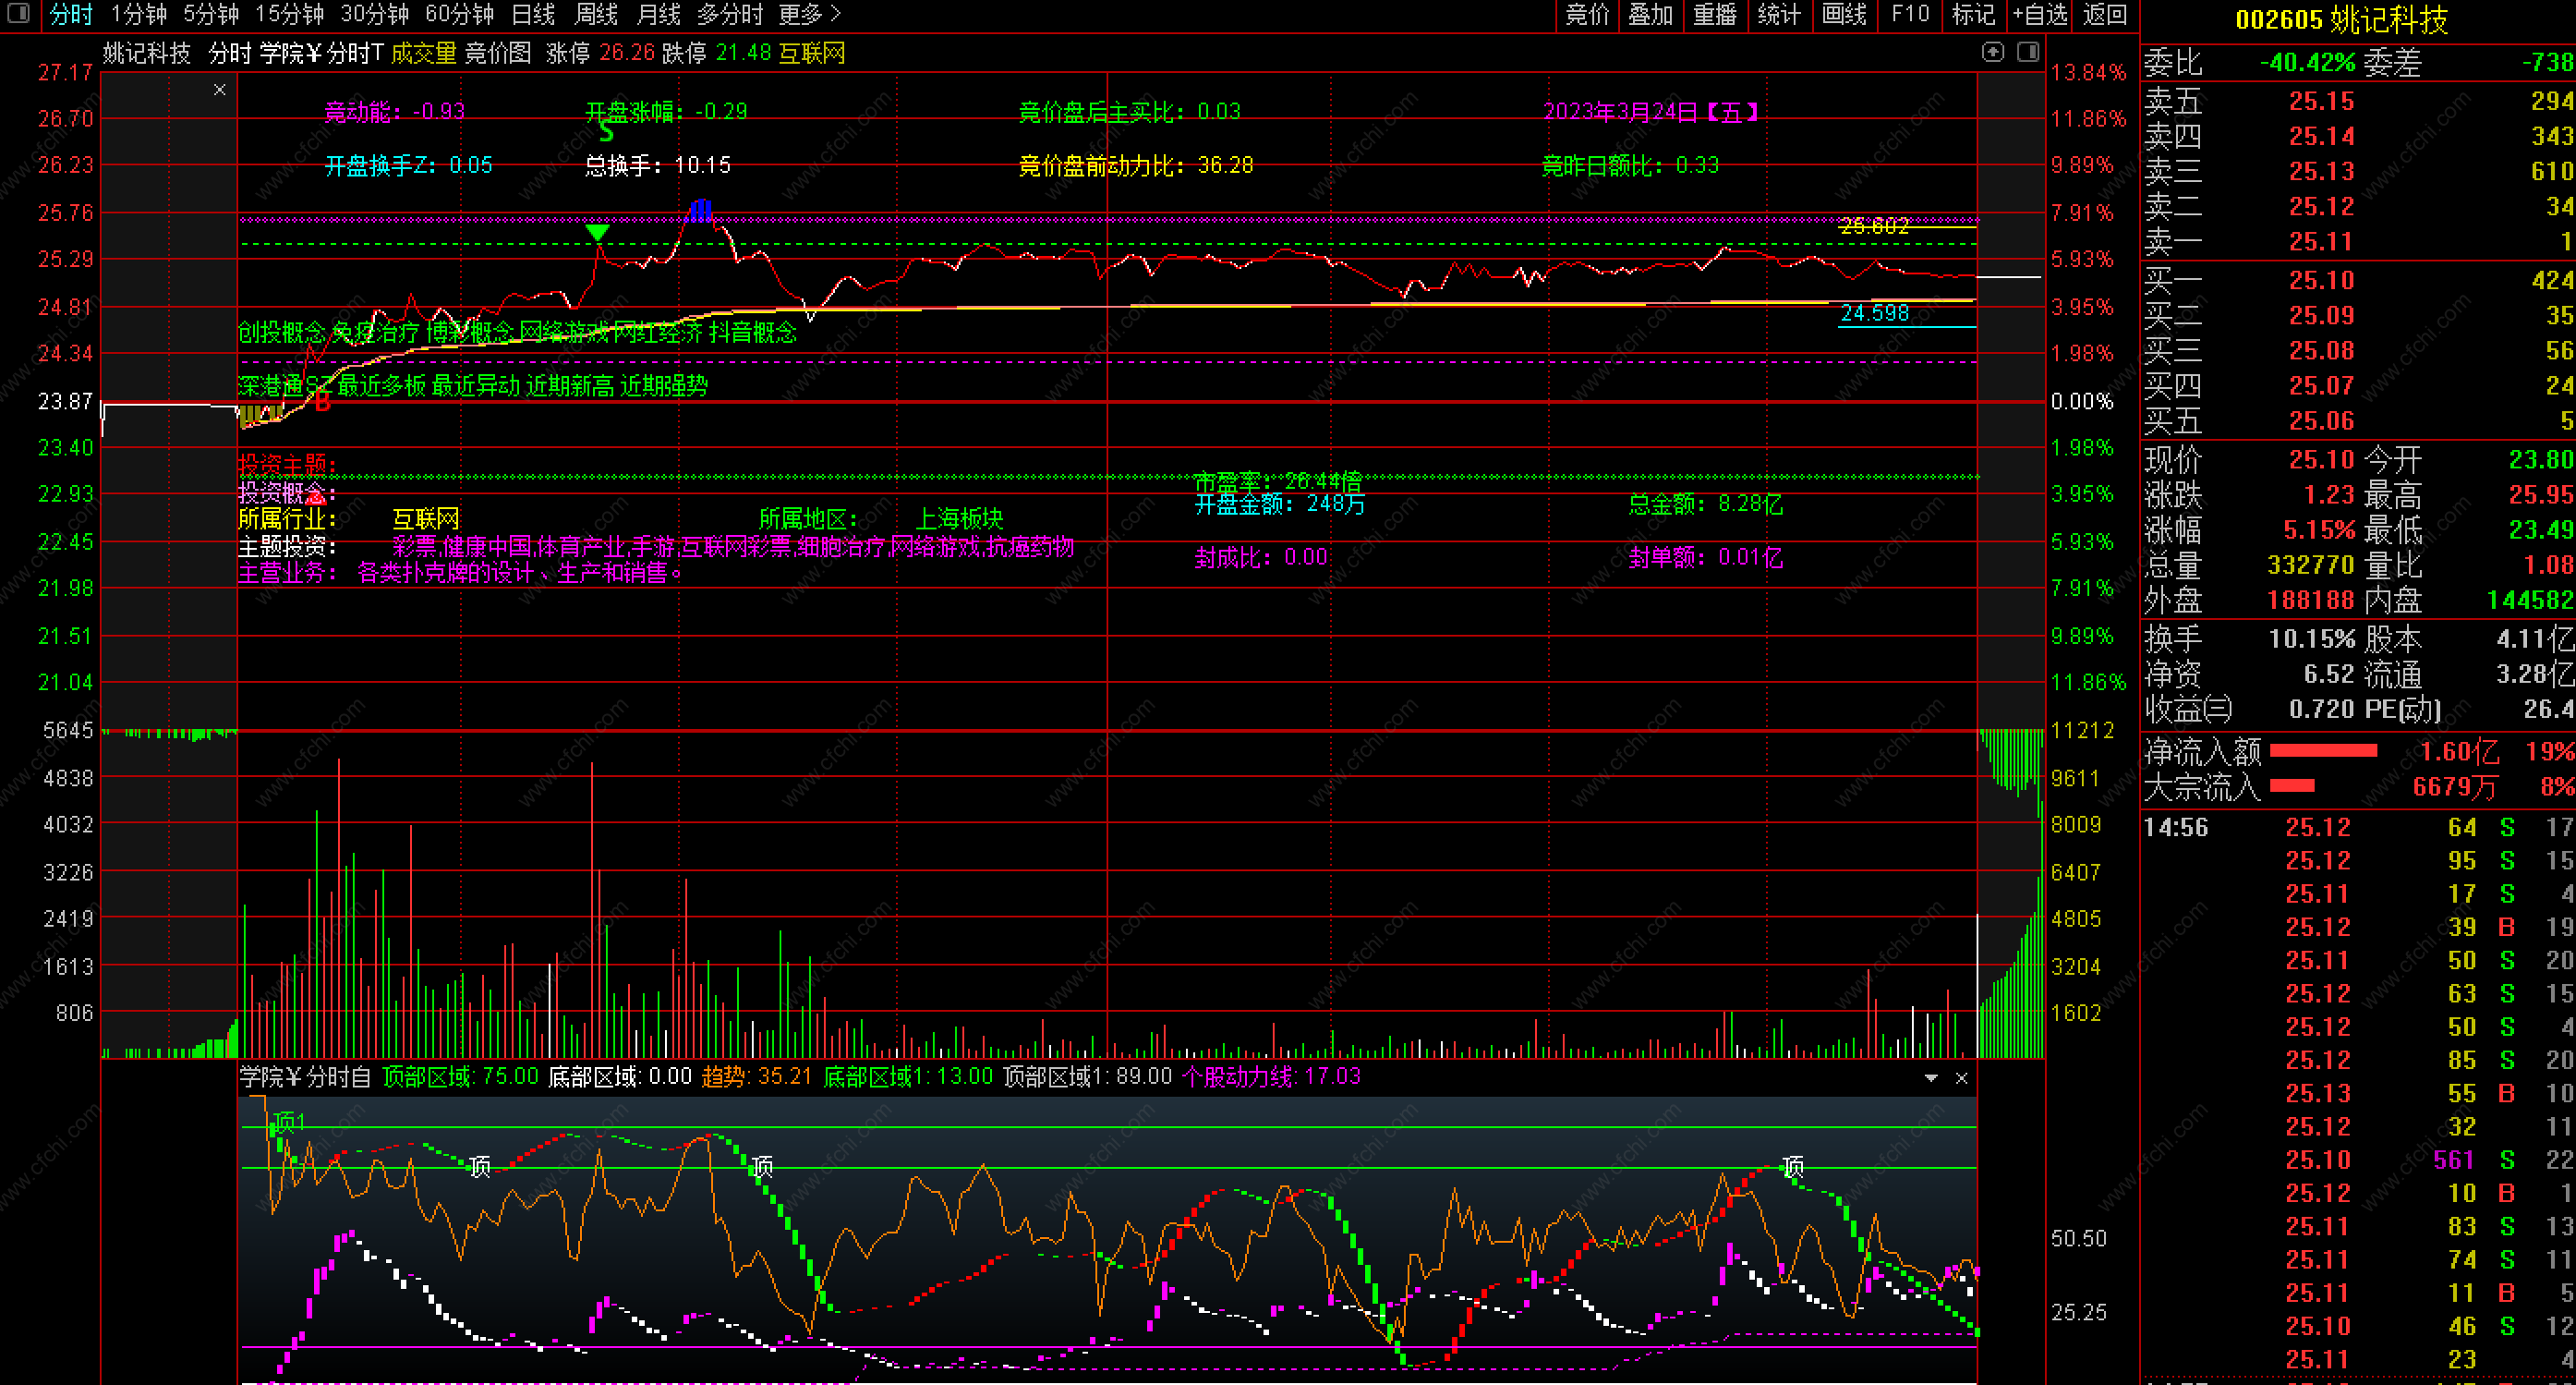This screenshot has height=1385, width=2576.
Task: Expand the 更多 timeframe options
Action: click(x=809, y=14)
